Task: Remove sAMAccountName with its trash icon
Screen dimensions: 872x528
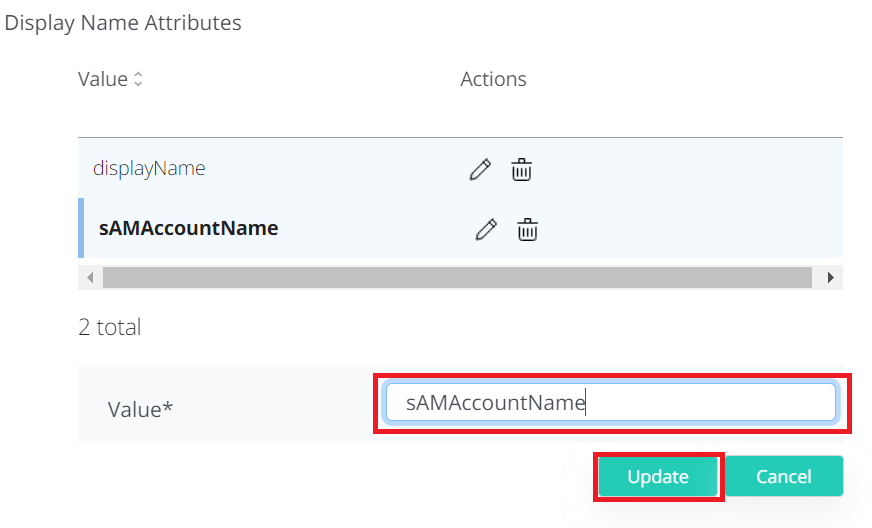Action: tap(527, 230)
